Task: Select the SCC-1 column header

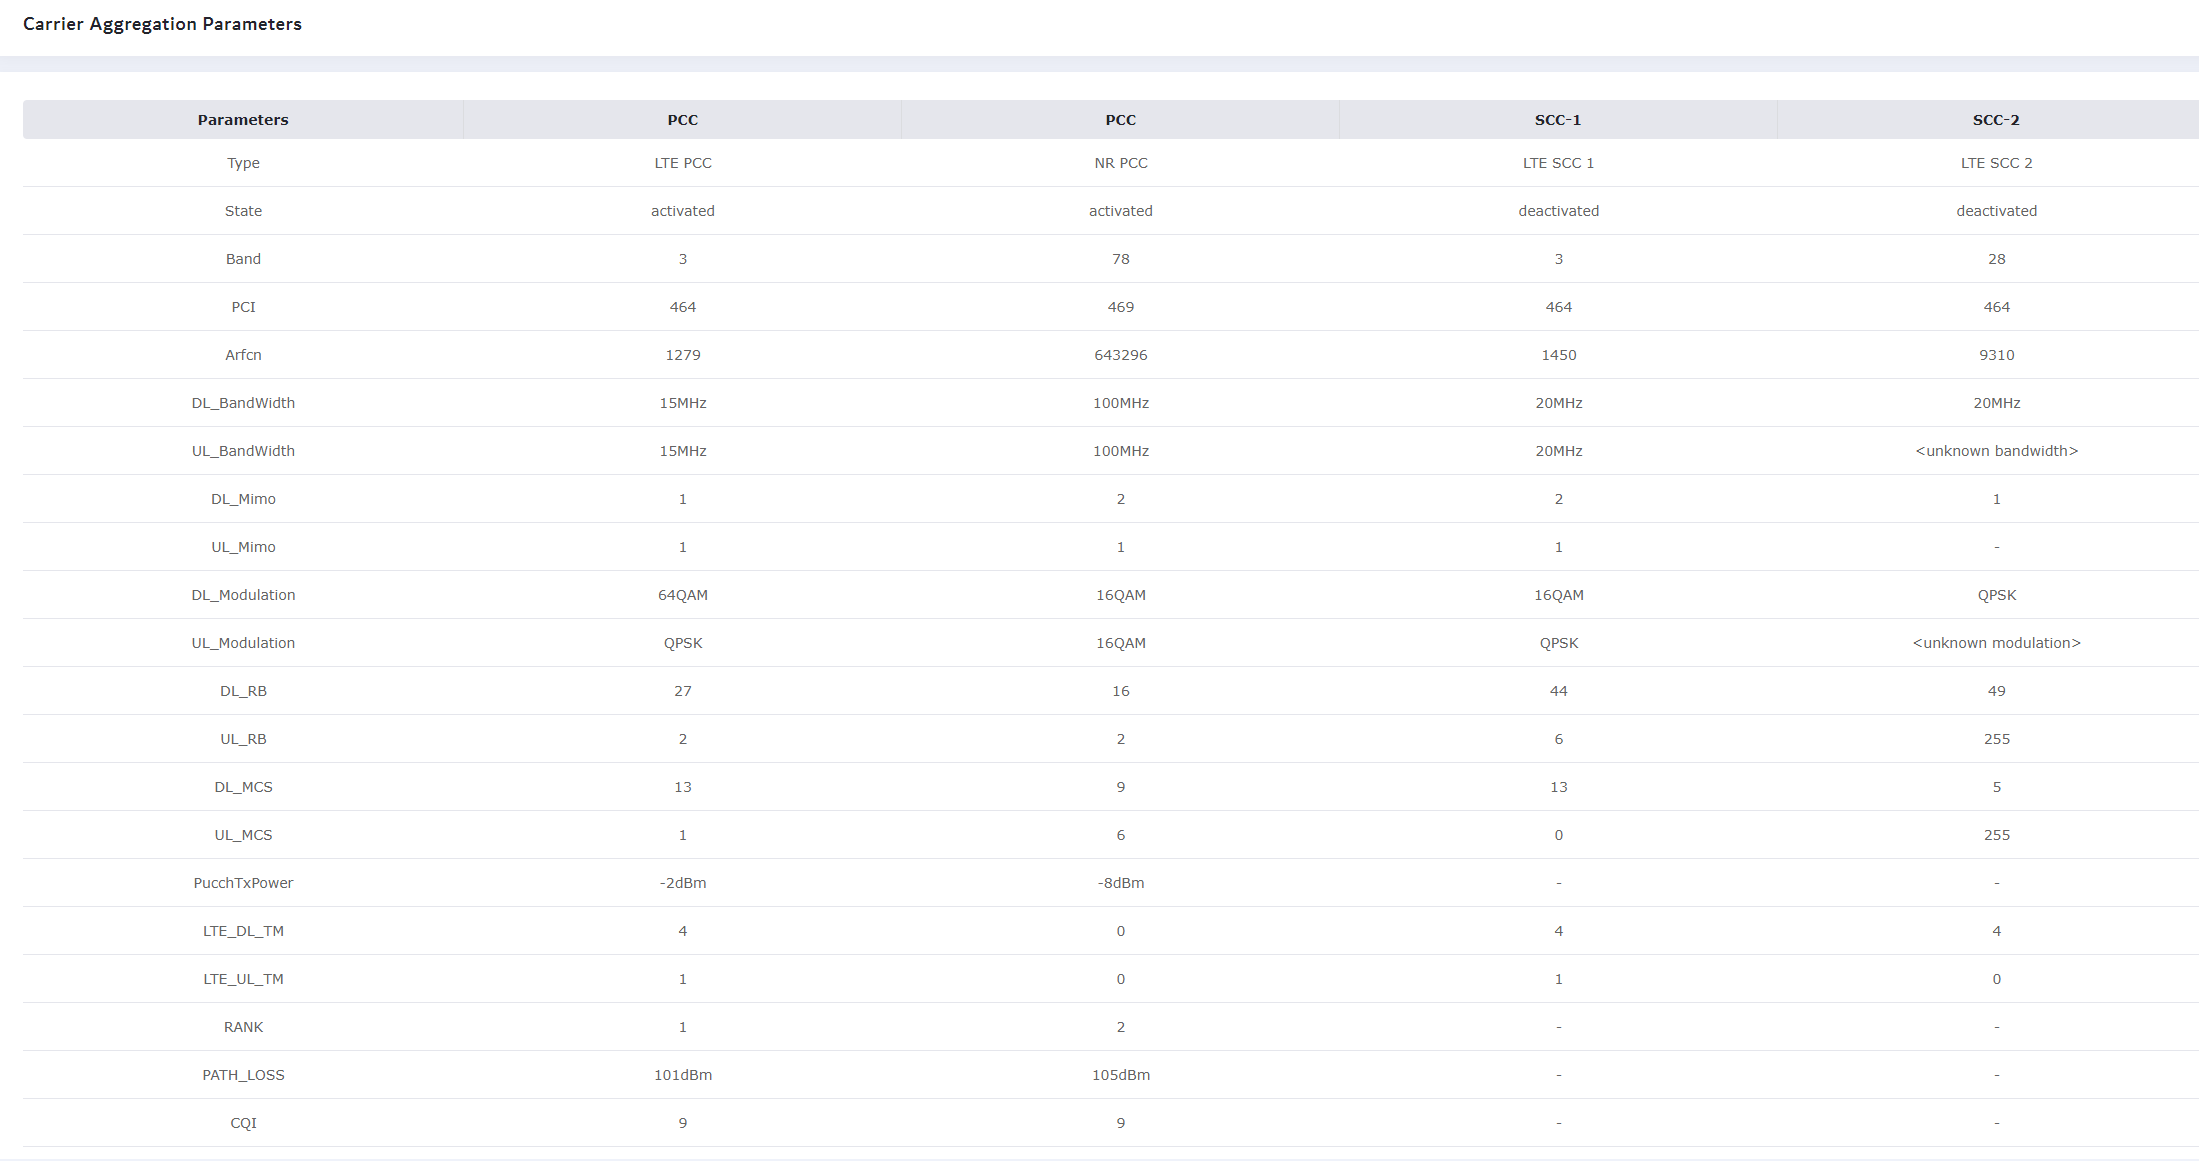Action: (x=1558, y=120)
